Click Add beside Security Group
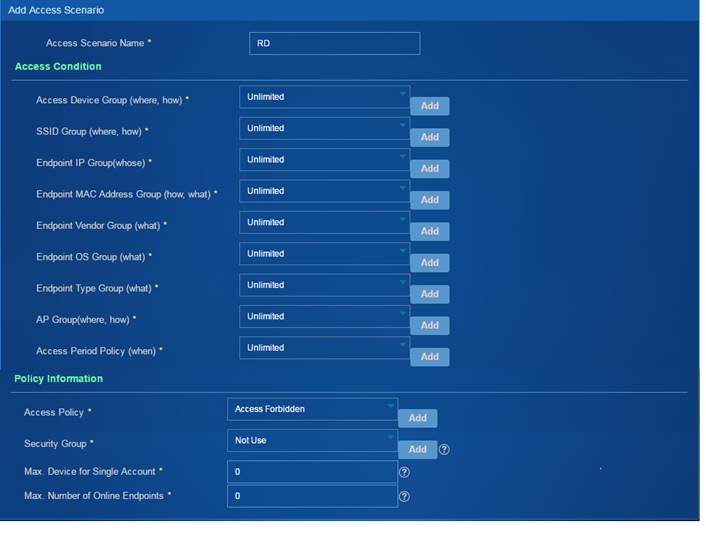The height and width of the screenshot is (546, 706). [x=417, y=450]
